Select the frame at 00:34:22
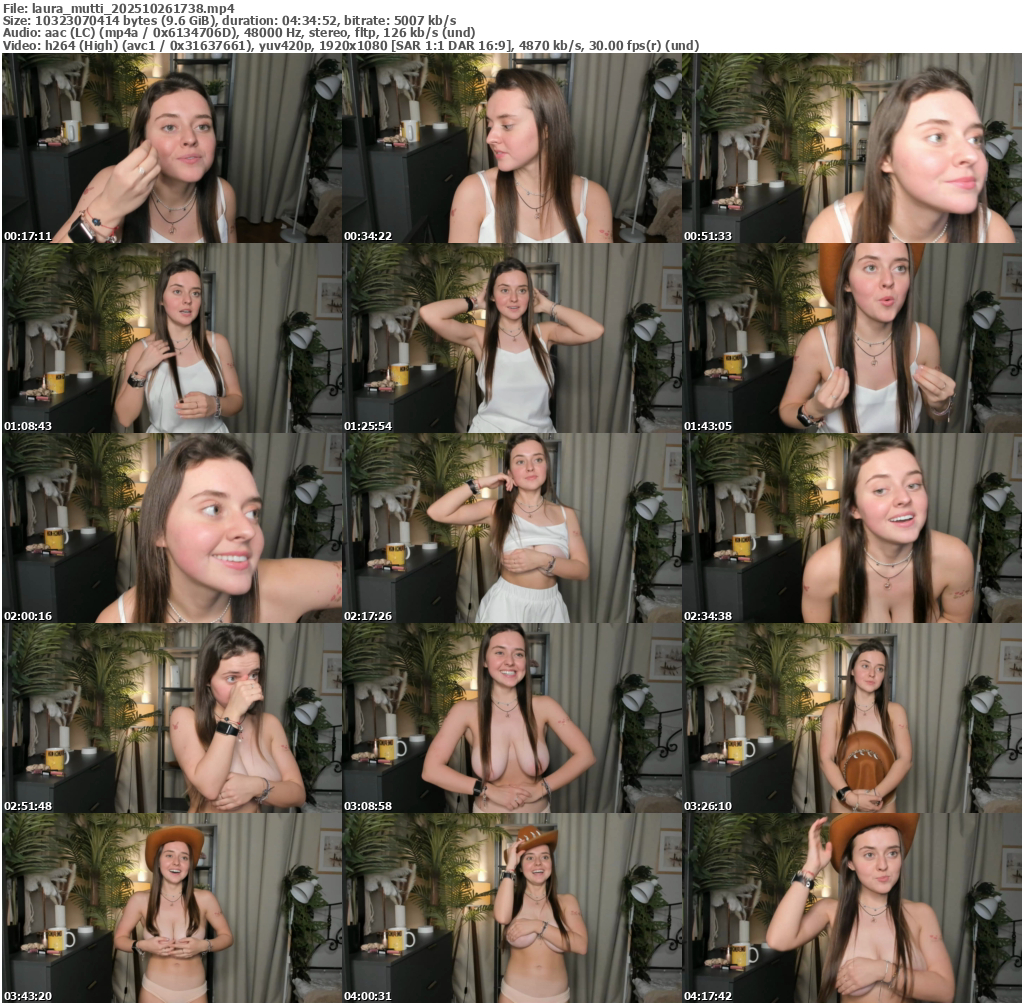 tap(512, 148)
